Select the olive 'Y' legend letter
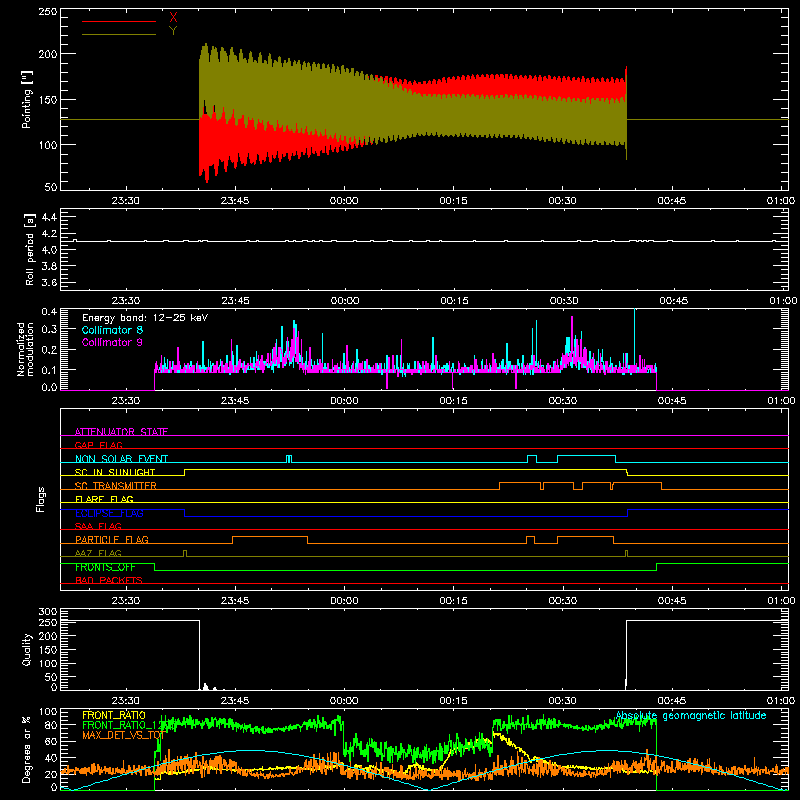 pyautogui.click(x=173, y=31)
